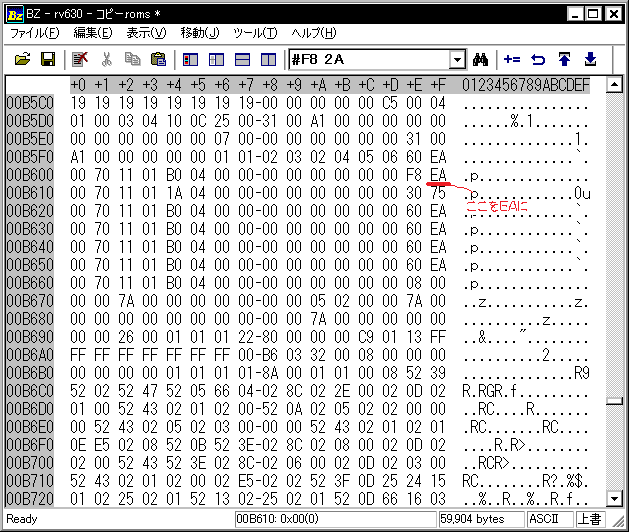Screen dimensions: 629x532
Task: Click the search field containing '#F8 2A'
Action: click(369, 60)
